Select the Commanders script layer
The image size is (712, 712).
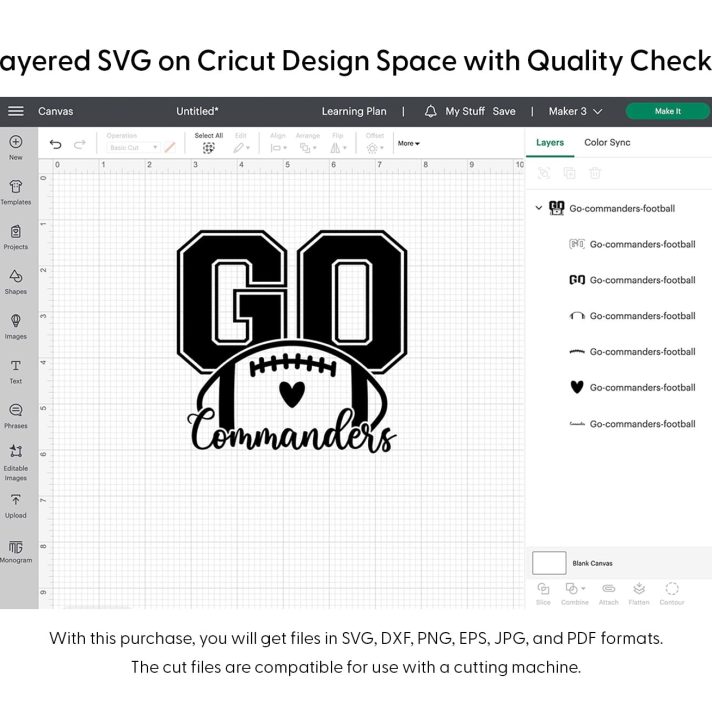pyautogui.click(x=632, y=424)
